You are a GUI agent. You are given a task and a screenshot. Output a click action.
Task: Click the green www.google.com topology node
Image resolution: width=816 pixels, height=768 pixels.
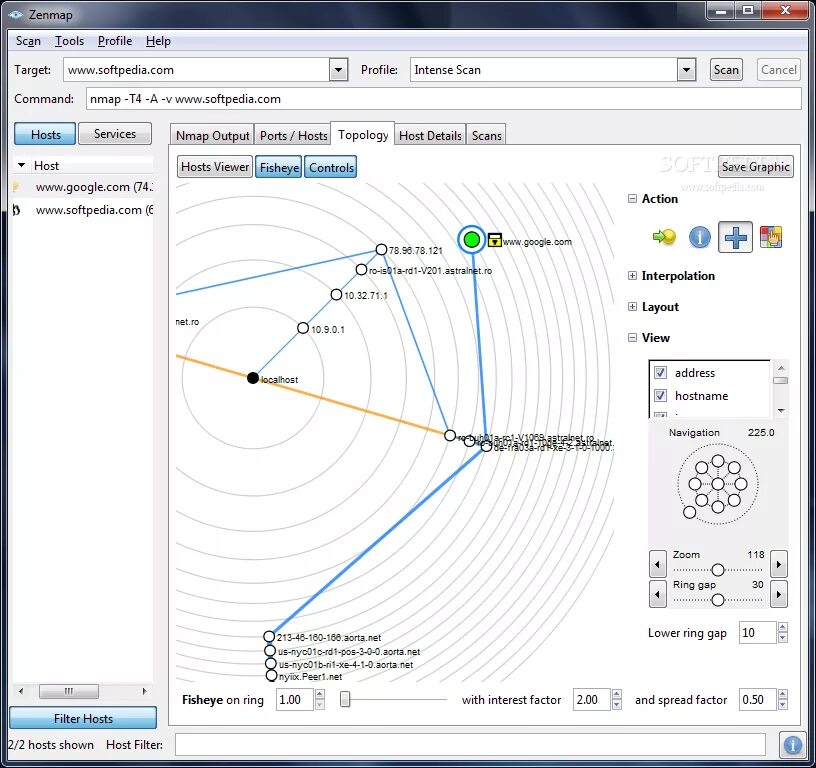(471, 239)
